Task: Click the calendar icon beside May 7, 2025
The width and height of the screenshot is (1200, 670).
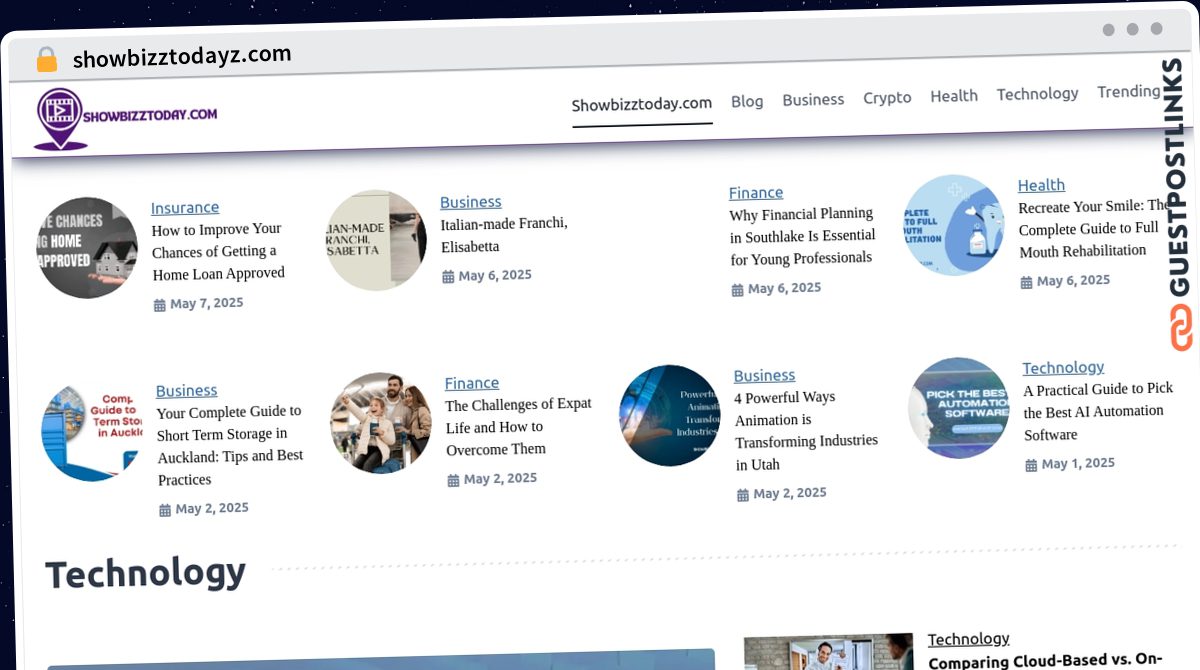Action: (x=160, y=305)
